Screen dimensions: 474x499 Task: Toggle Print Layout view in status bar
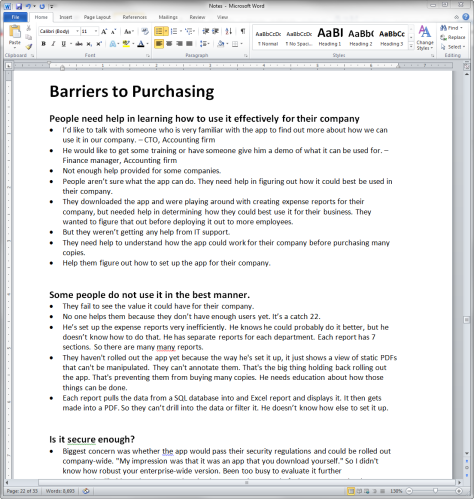click(x=351, y=491)
